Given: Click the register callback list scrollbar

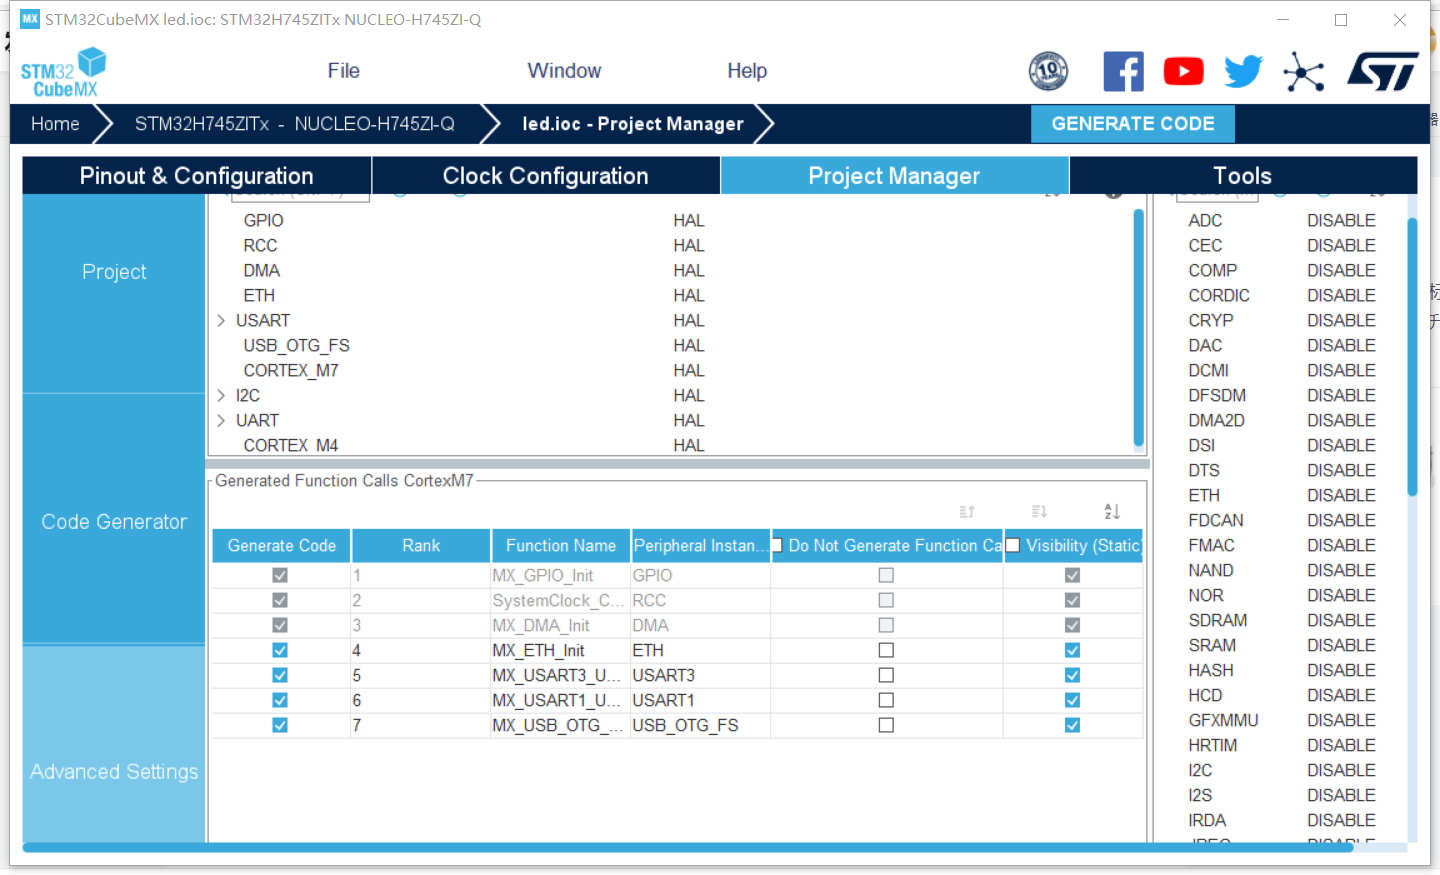Looking at the screenshot, I should point(1412,356).
